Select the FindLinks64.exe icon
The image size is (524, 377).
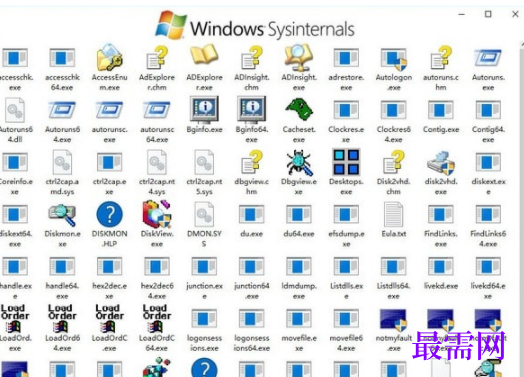click(x=488, y=215)
